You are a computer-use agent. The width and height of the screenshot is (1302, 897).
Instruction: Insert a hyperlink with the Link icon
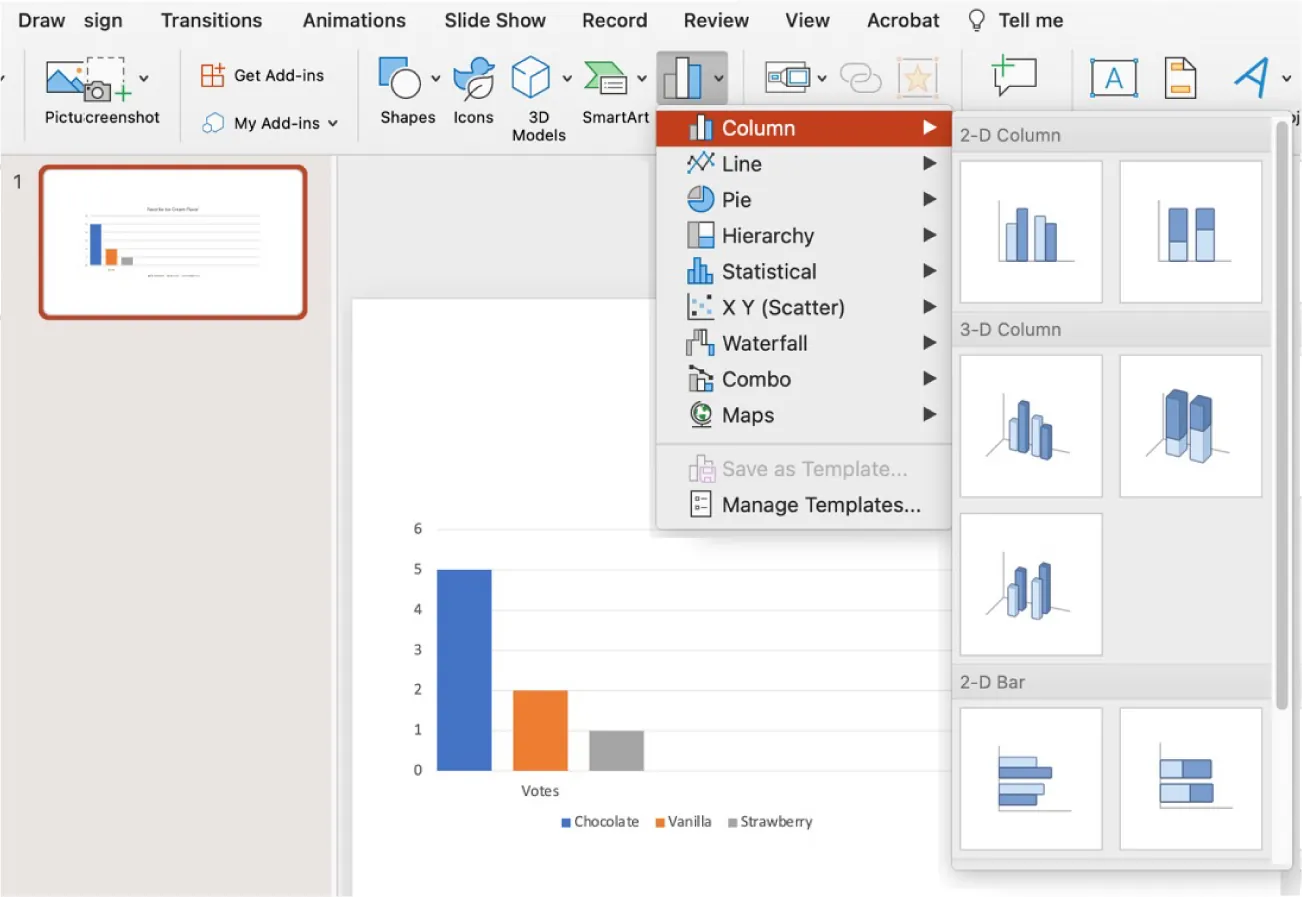coord(858,77)
